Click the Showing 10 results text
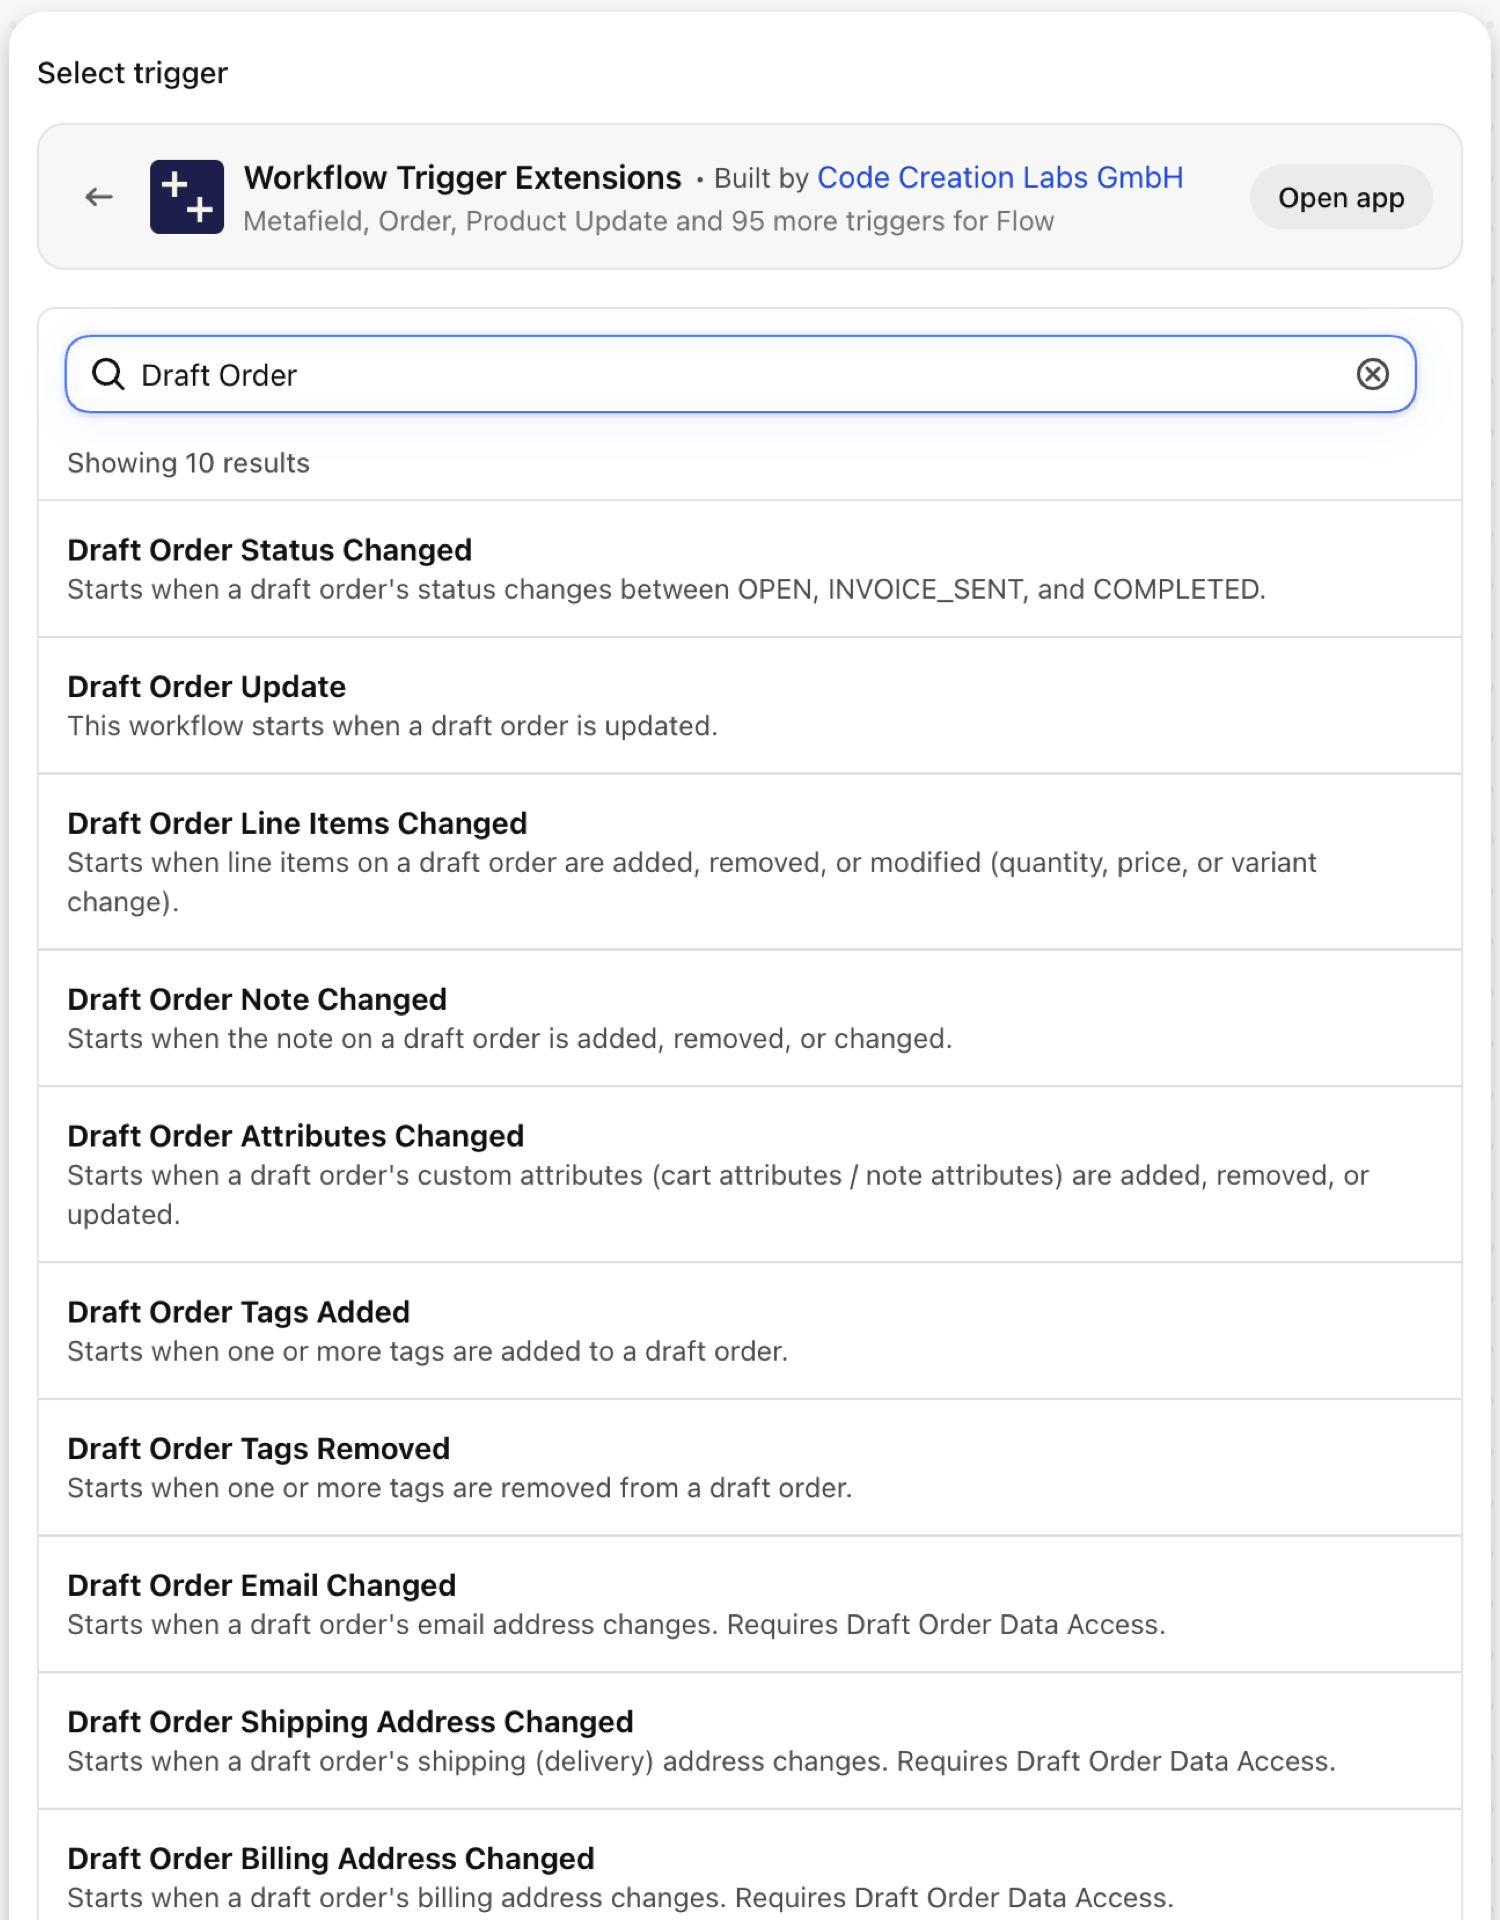1500x1920 pixels. tap(188, 463)
